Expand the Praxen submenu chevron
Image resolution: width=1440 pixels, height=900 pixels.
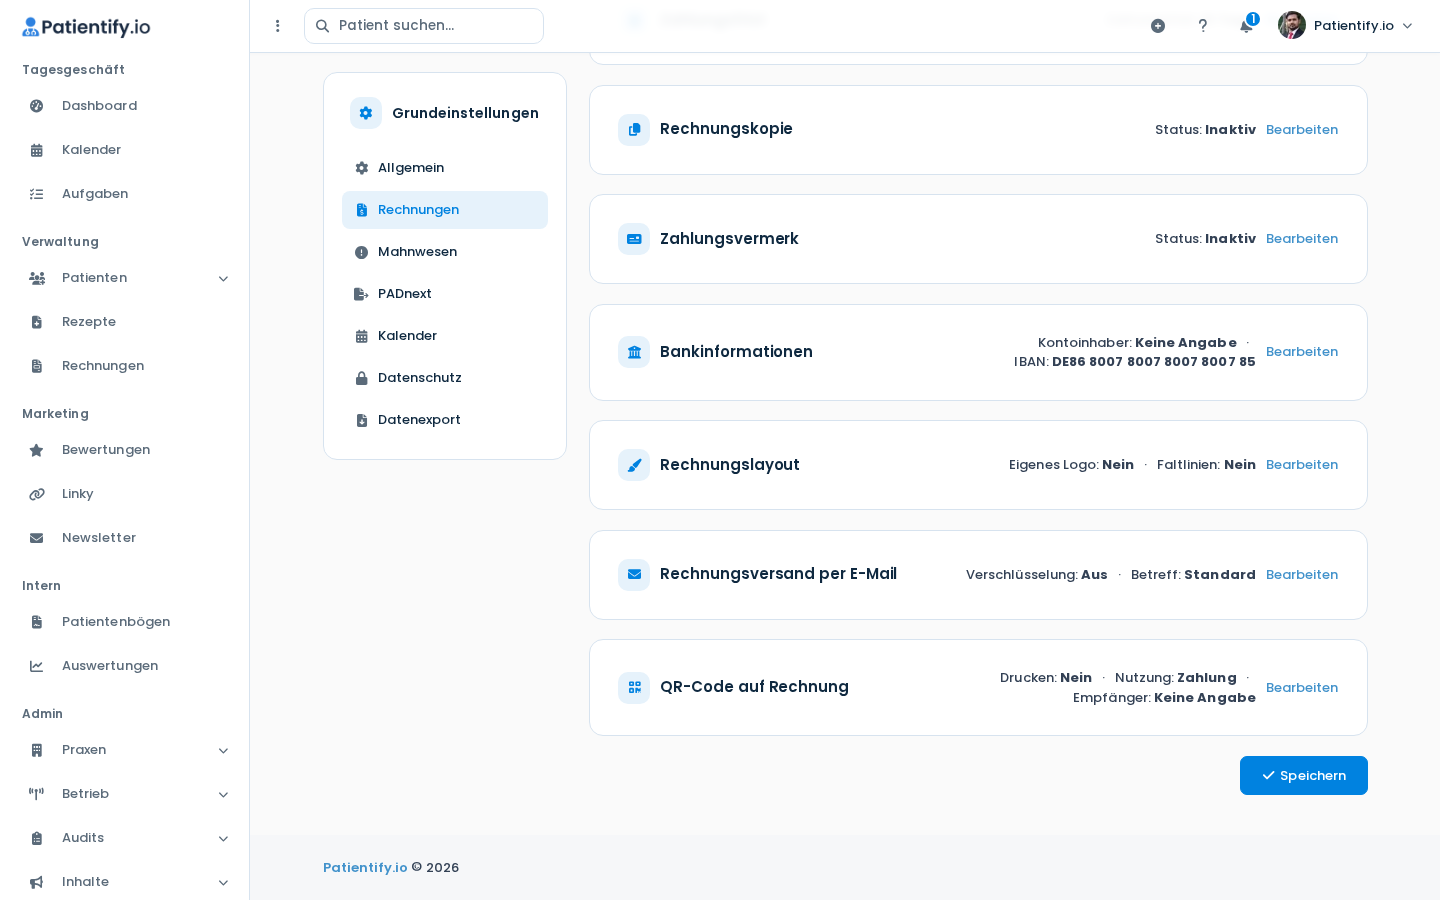[x=223, y=751]
